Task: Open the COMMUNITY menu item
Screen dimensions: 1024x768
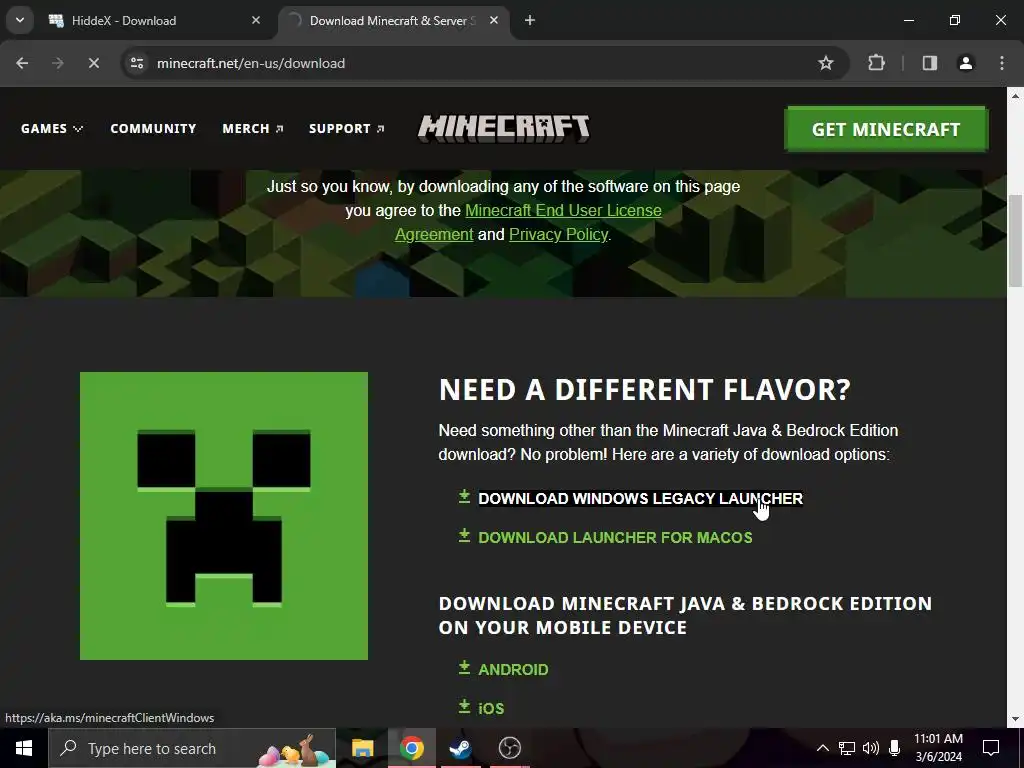Action: pyautogui.click(x=153, y=129)
